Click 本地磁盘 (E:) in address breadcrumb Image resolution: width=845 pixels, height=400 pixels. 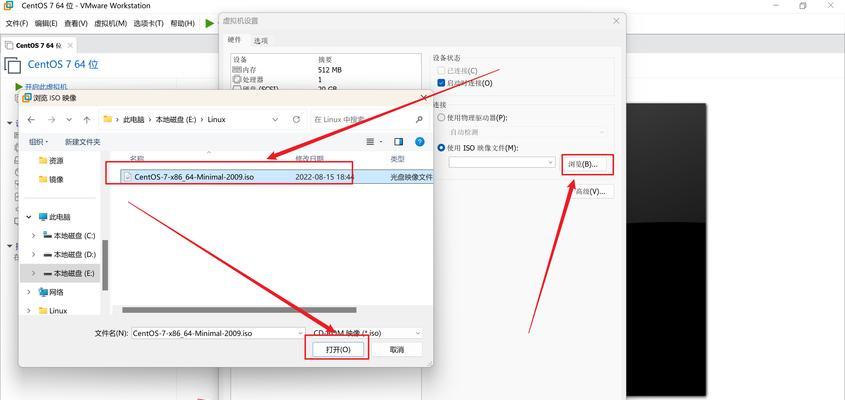pyautogui.click(x=176, y=120)
